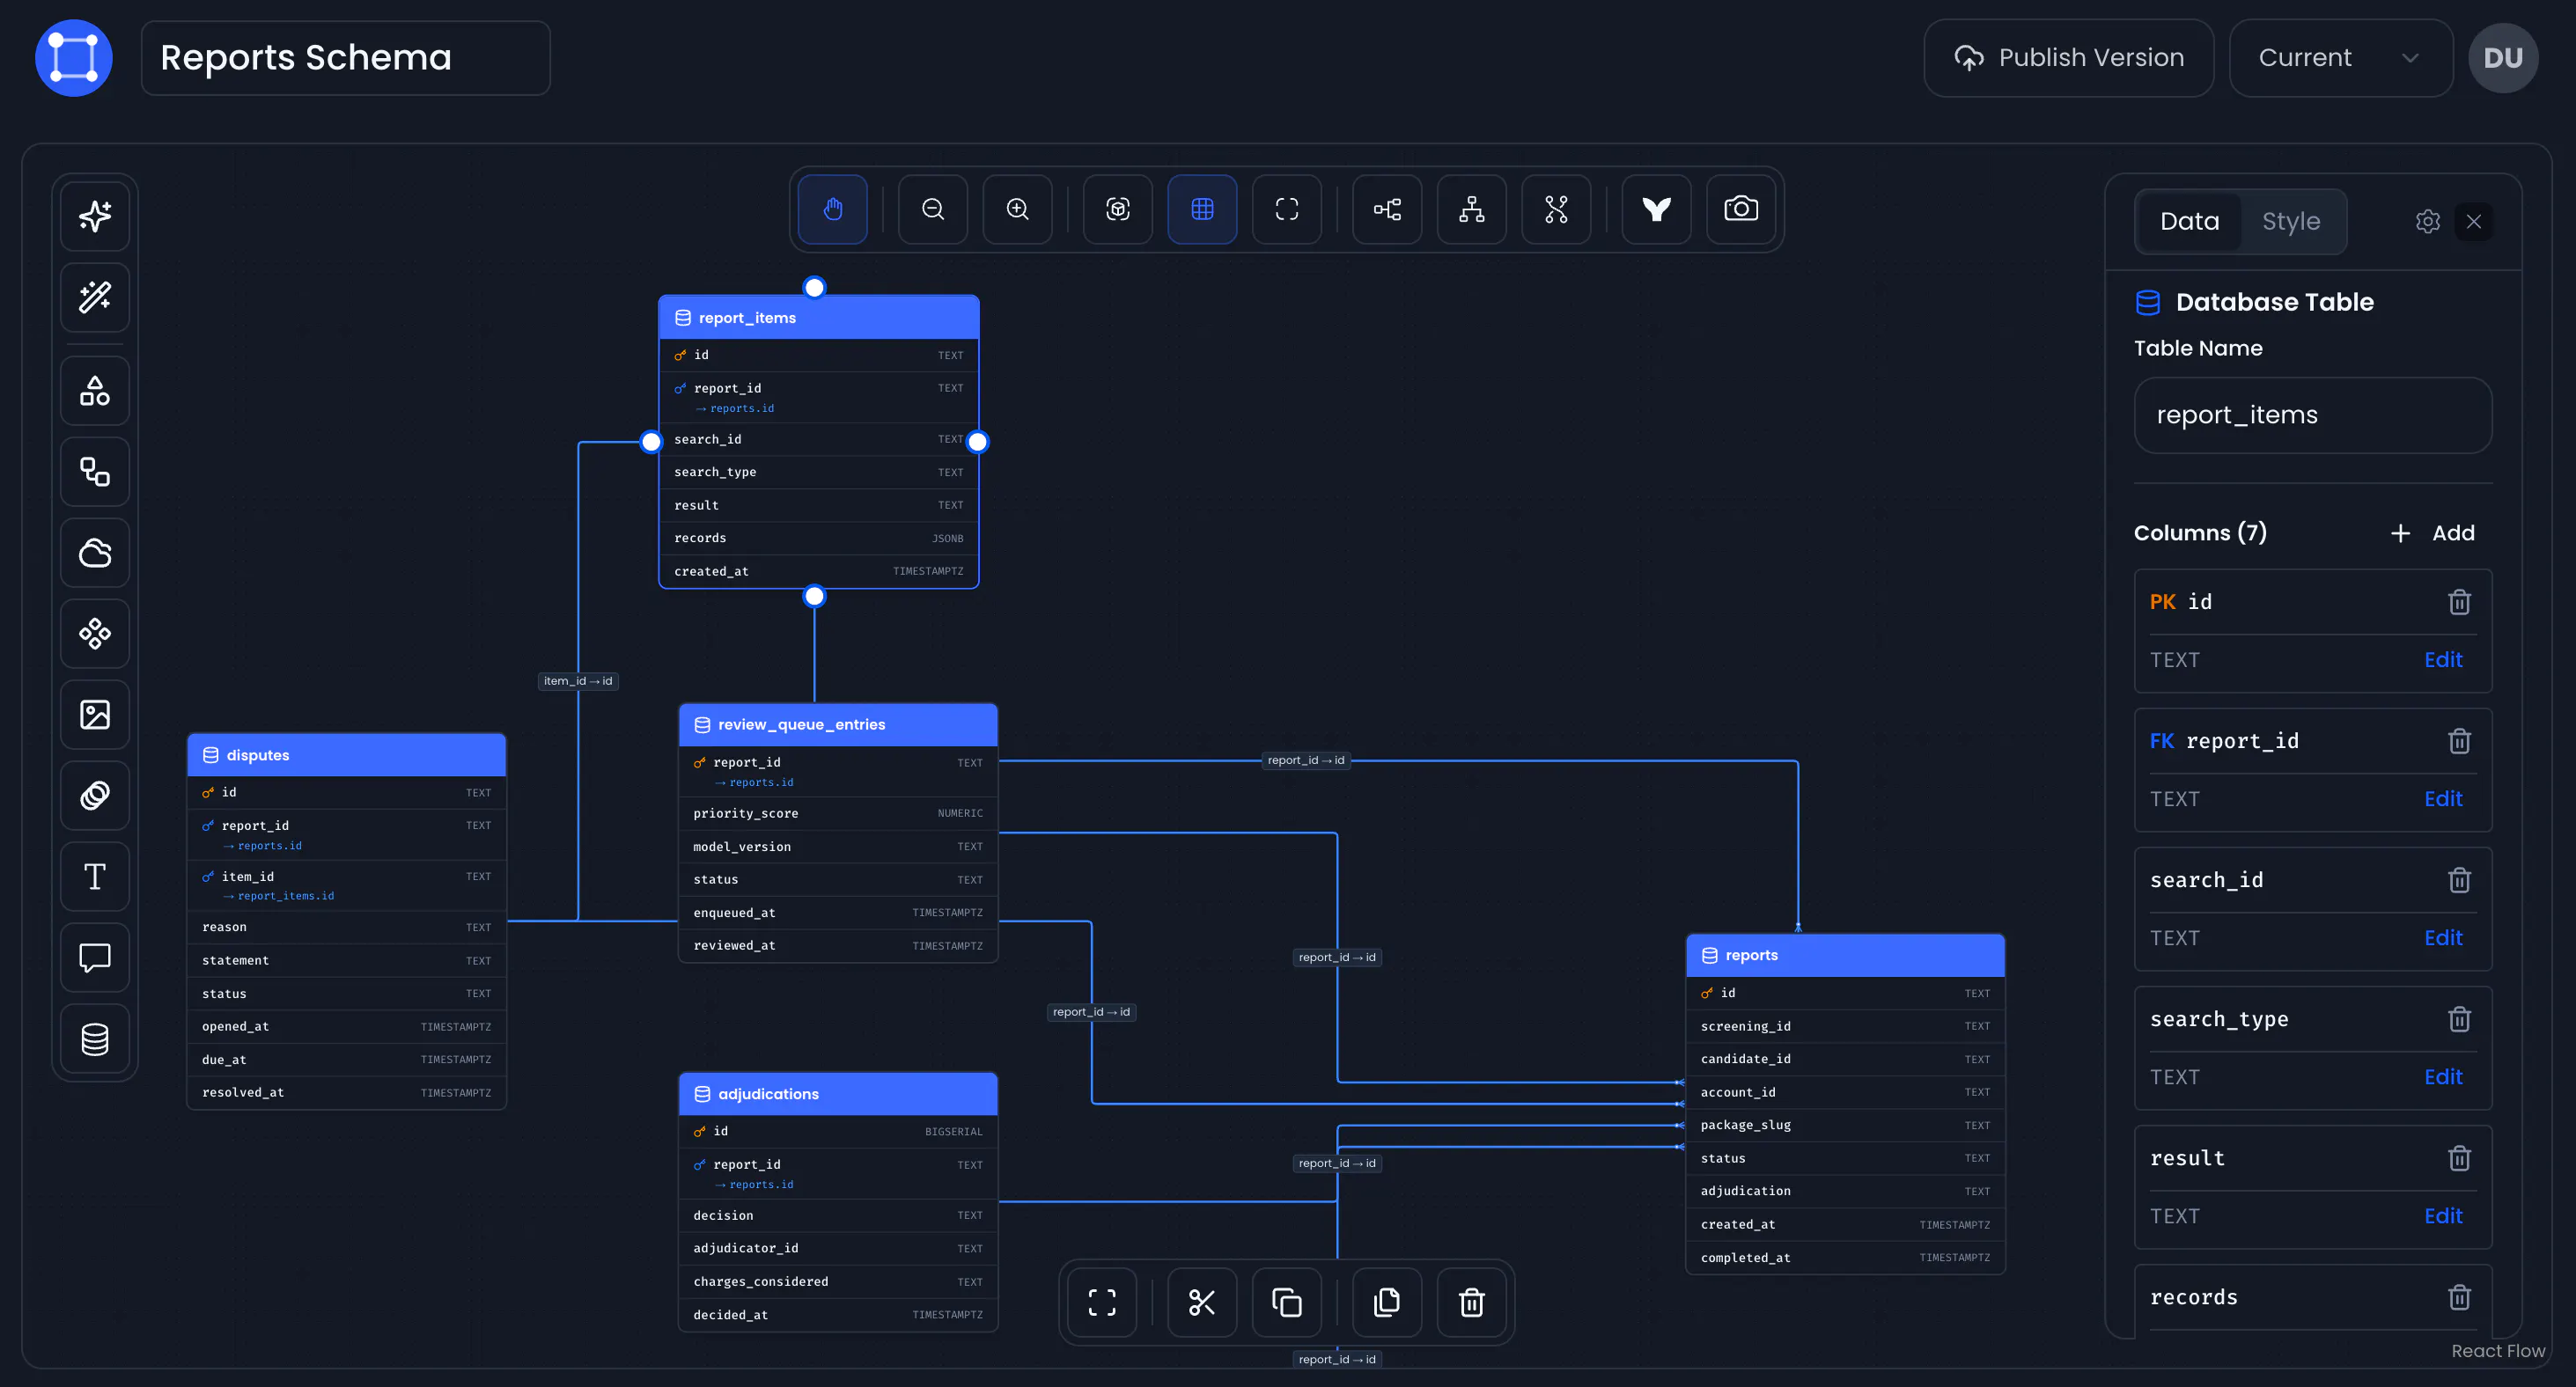Click priority_score row in review_queue_entries
This screenshot has height=1387, width=2576.
[x=838, y=813]
